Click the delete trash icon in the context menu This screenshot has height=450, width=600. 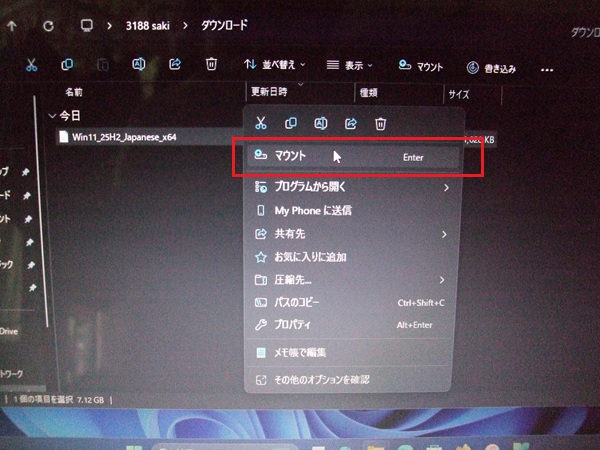click(380, 123)
